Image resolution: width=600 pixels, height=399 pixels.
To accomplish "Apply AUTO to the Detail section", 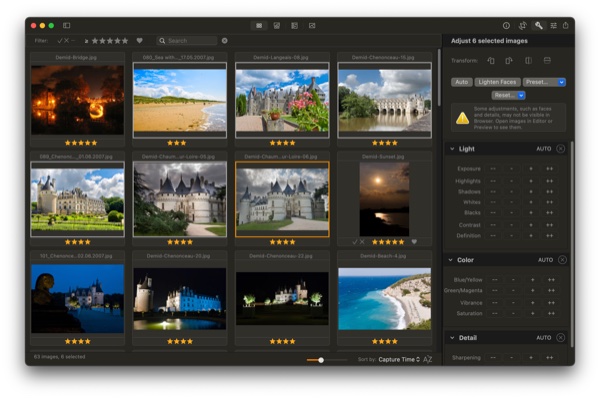I will click(x=544, y=338).
